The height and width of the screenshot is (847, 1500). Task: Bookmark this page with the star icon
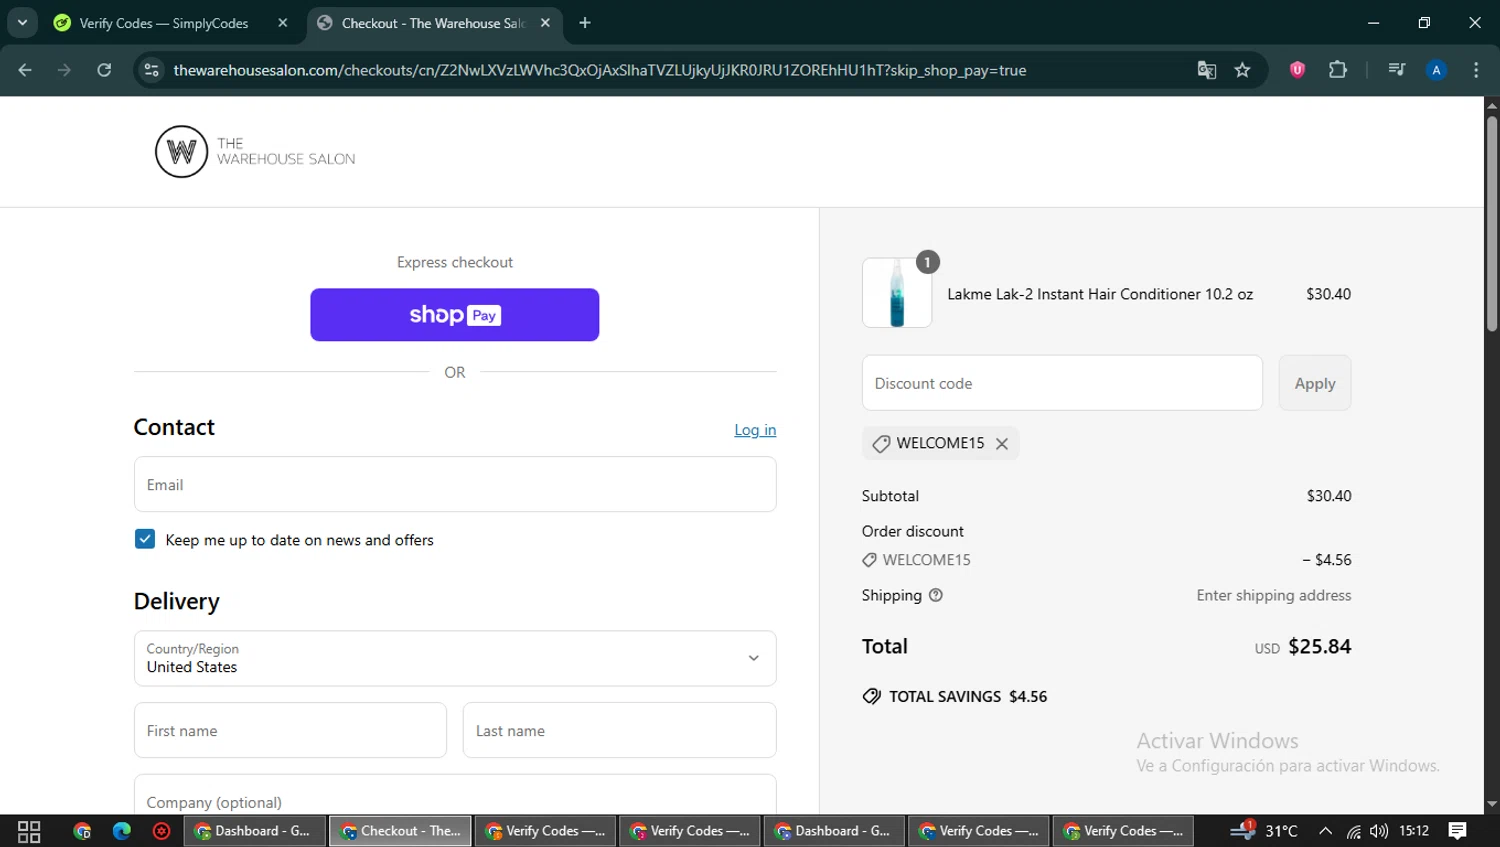1242,70
